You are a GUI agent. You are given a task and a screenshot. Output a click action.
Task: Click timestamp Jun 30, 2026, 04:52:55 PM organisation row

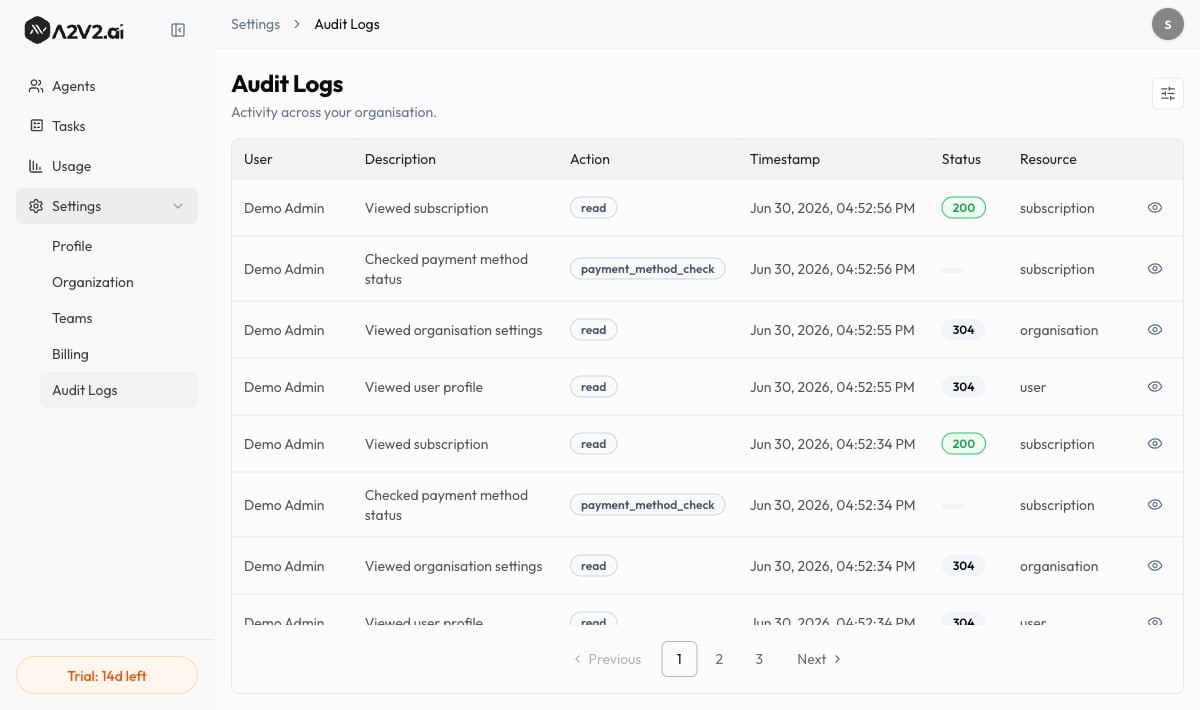point(832,330)
